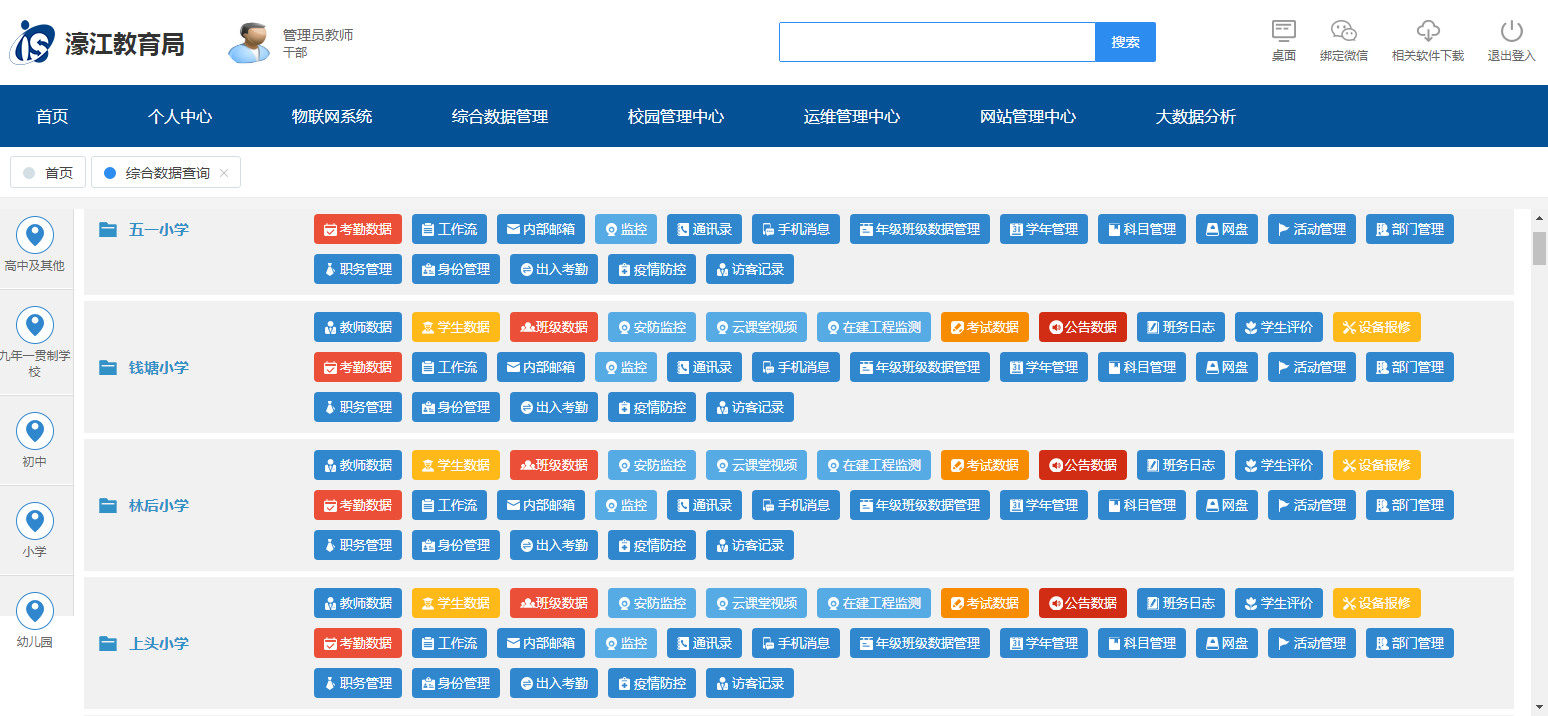Switch to the 综合数据查询 tab

(x=166, y=172)
